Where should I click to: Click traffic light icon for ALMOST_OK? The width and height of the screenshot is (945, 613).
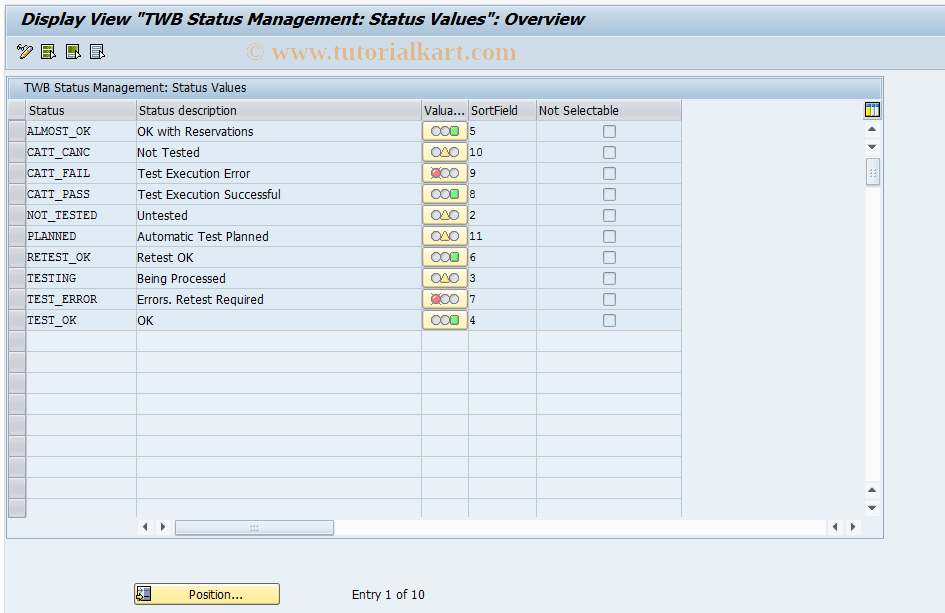tap(445, 131)
